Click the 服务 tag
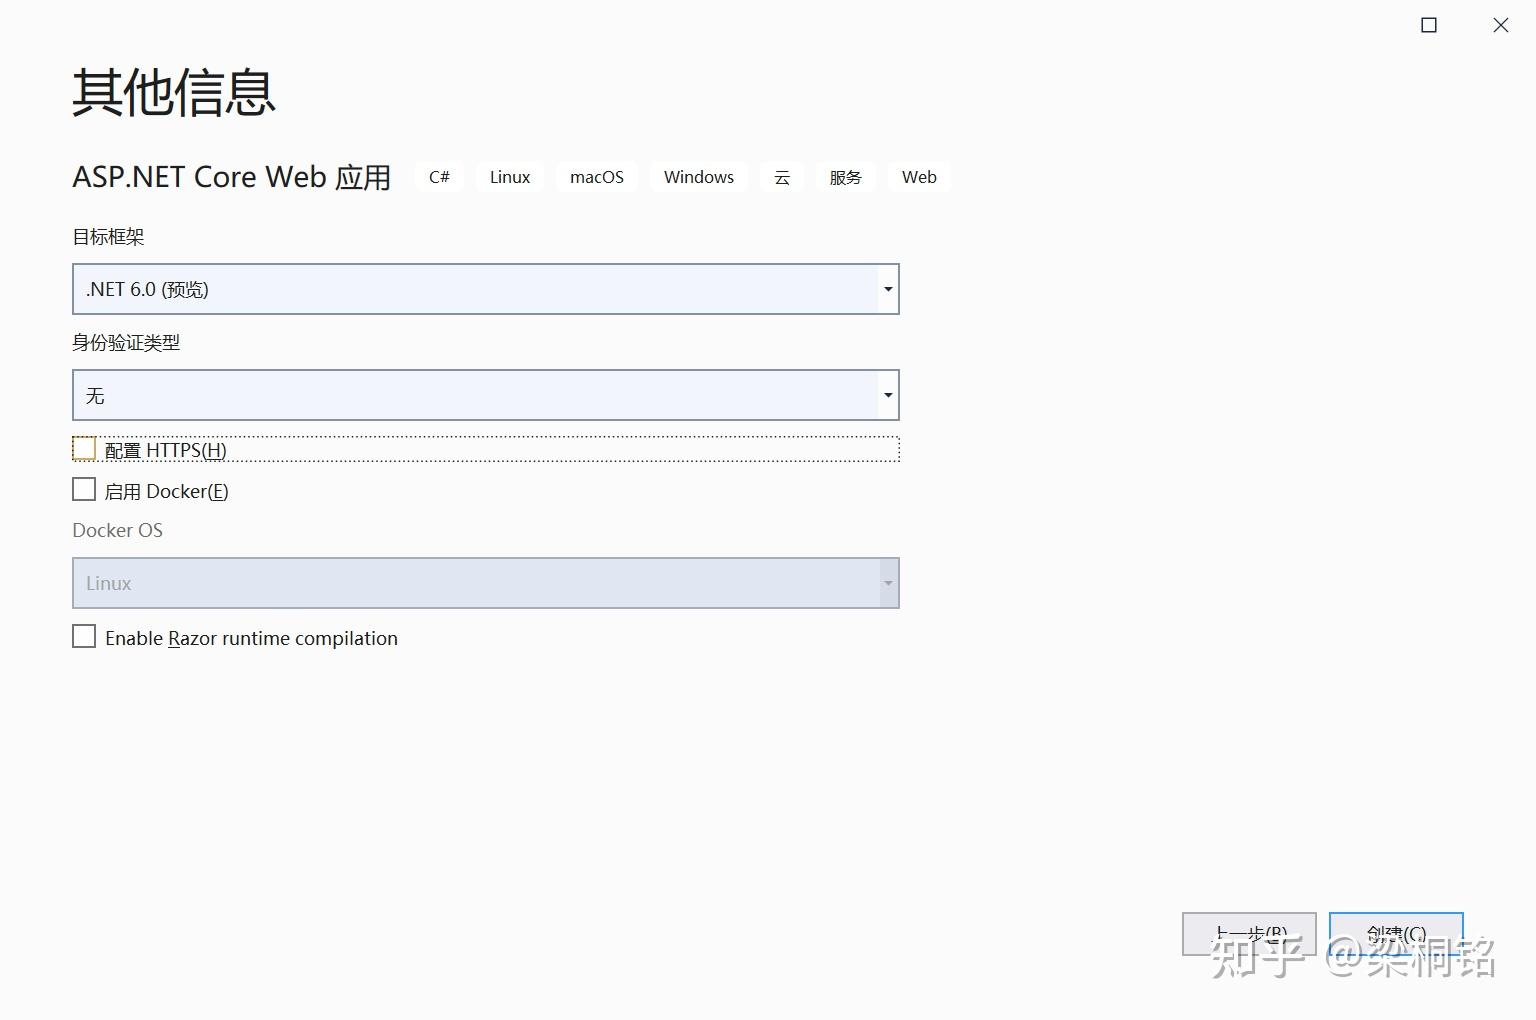This screenshot has height=1020, width=1536. tap(845, 177)
